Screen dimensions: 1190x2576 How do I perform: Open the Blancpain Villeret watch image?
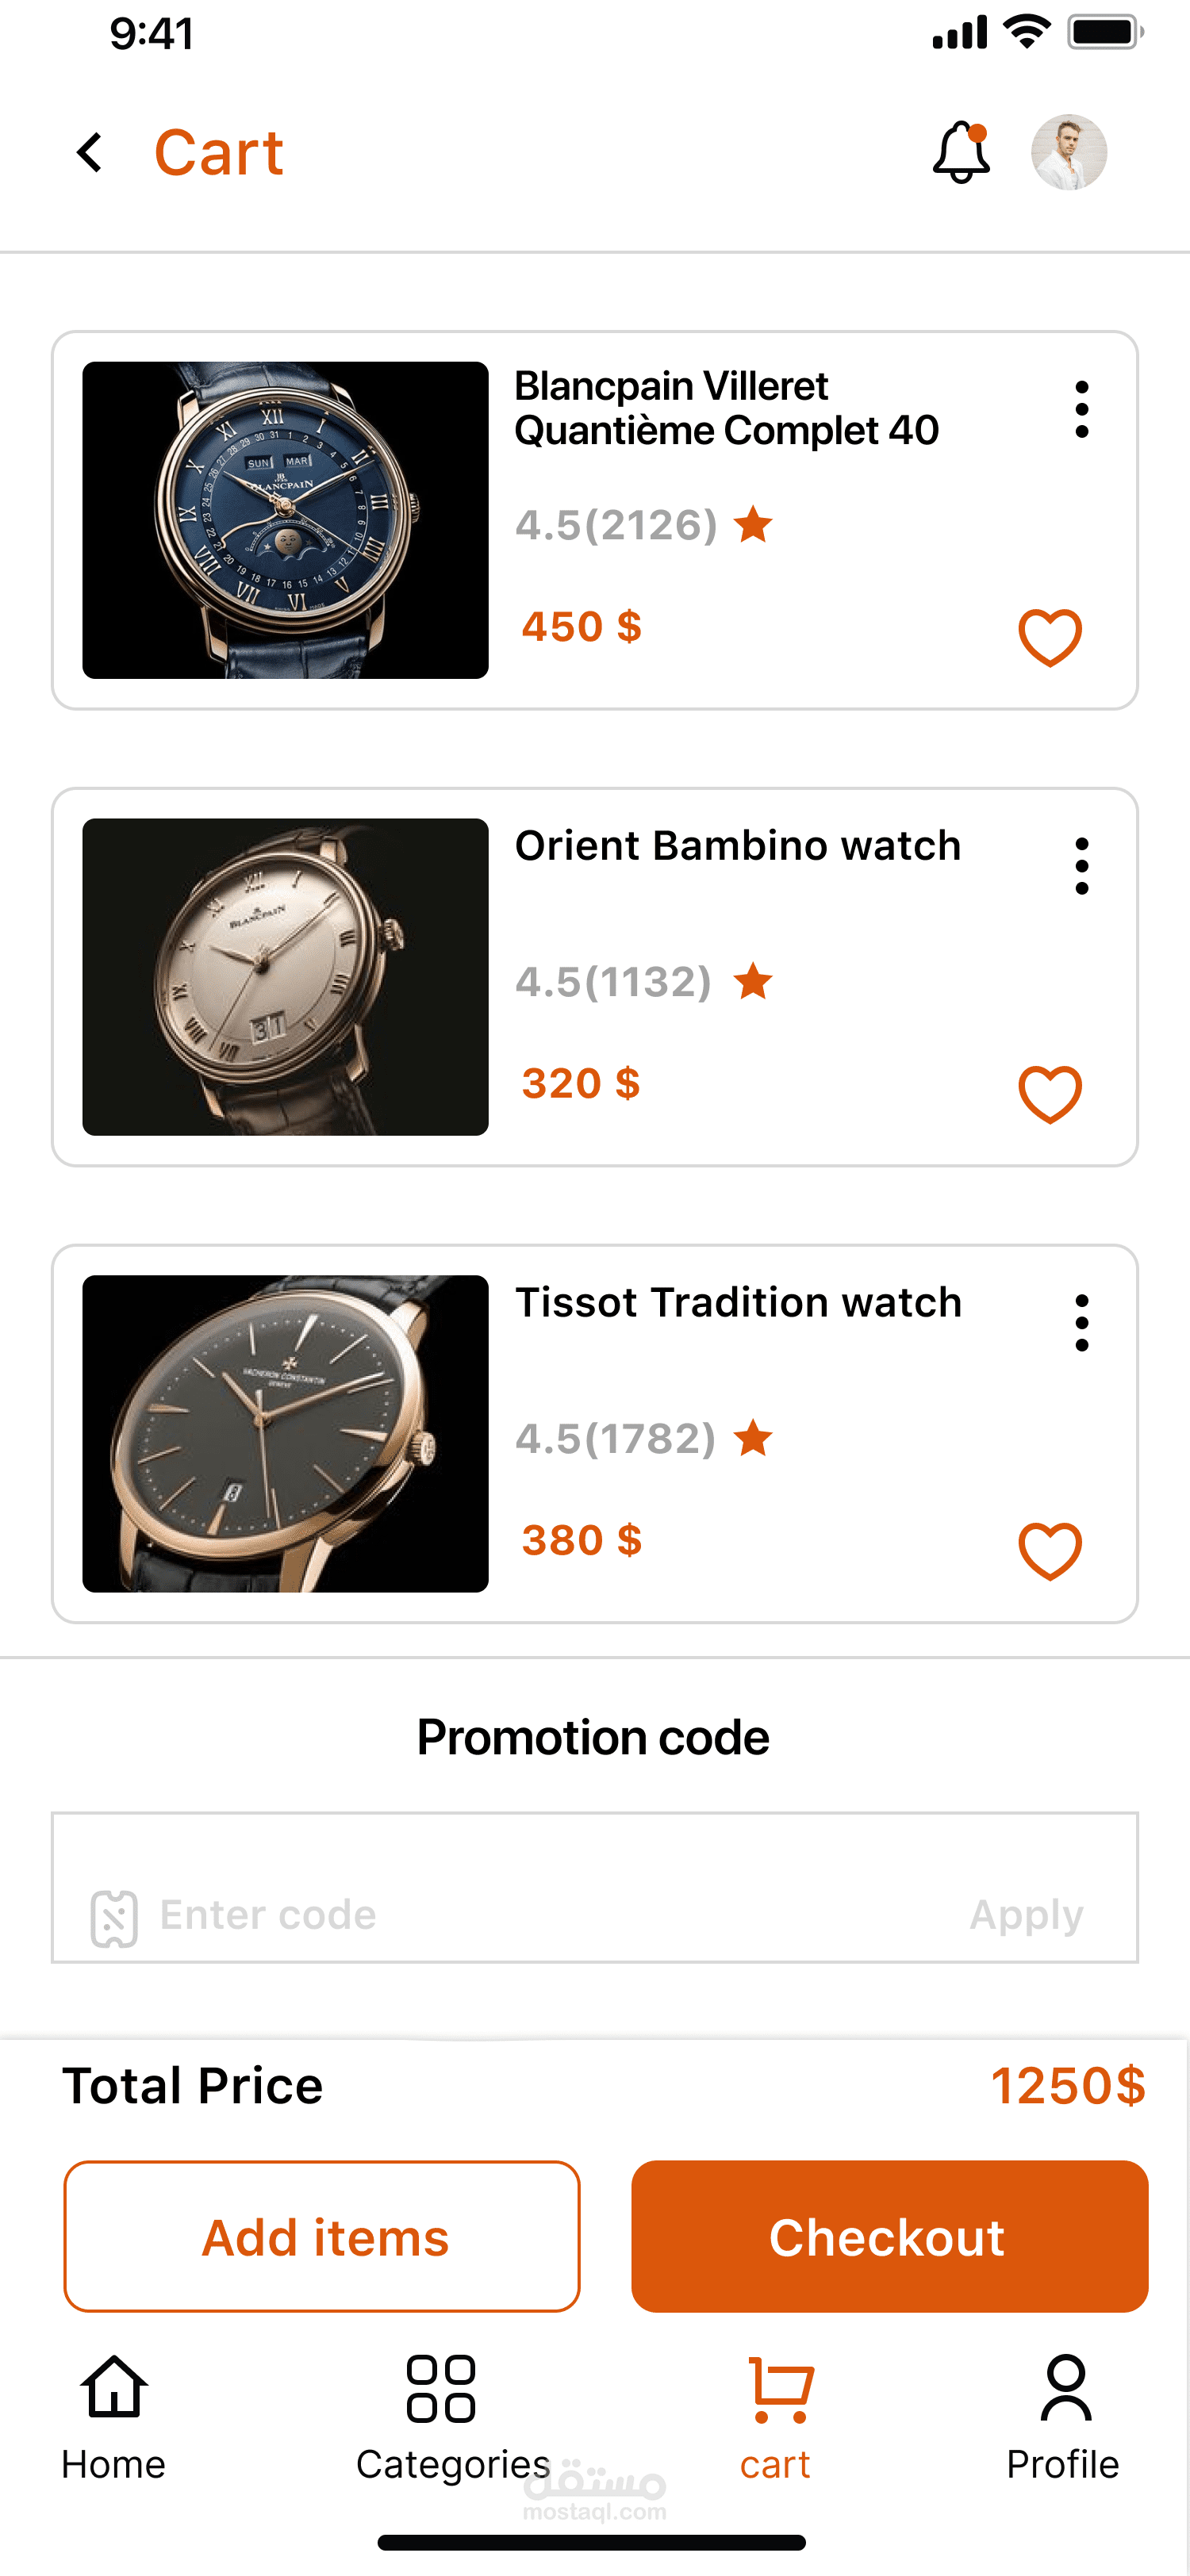tap(286, 520)
